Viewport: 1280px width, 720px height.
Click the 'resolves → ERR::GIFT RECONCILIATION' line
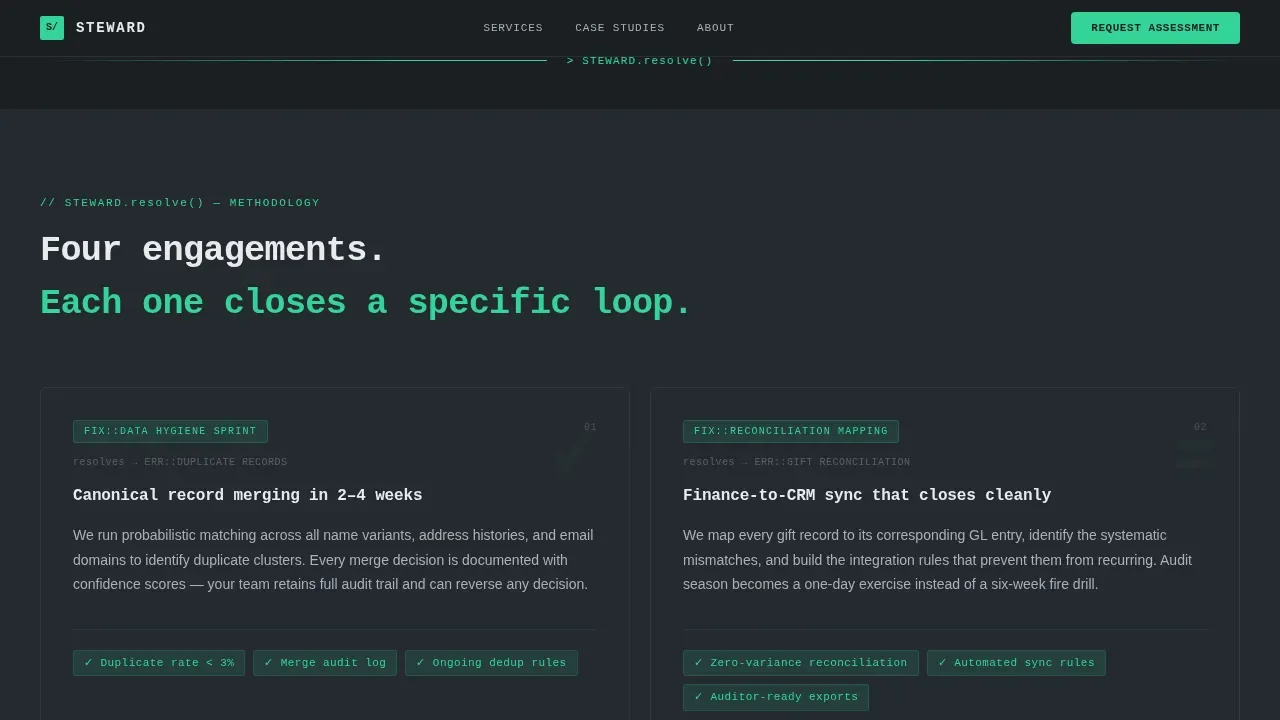(797, 462)
